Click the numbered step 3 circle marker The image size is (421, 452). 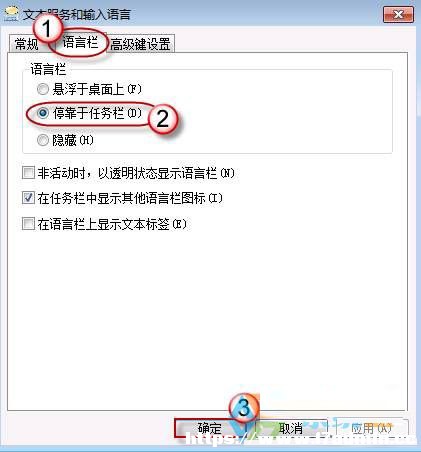pyautogui.click(x=244, y=407)
